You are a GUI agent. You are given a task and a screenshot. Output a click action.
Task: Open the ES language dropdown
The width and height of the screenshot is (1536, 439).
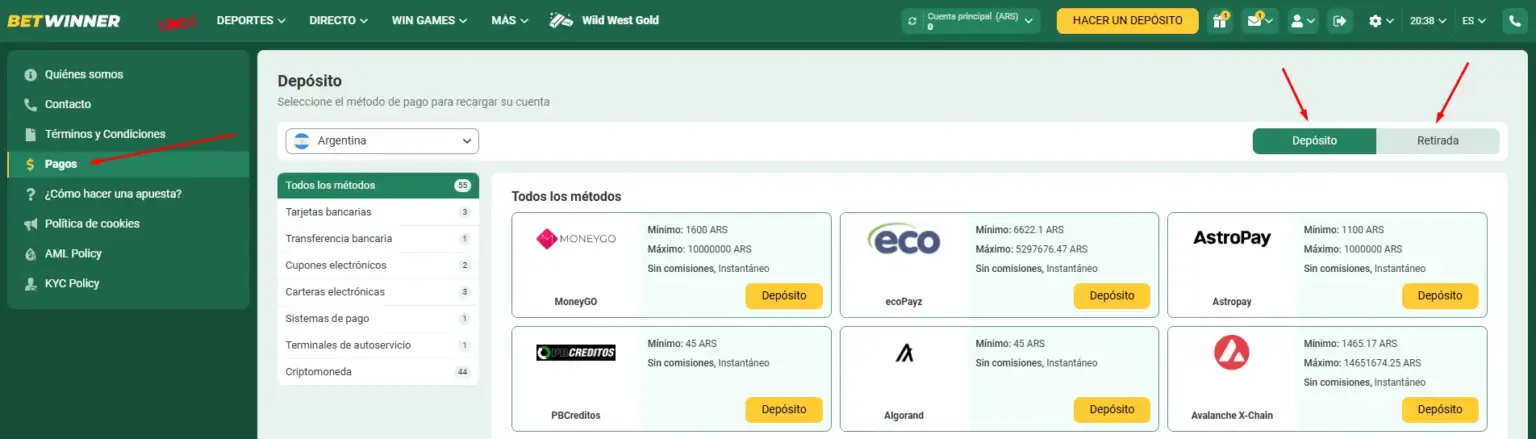[x=1473, y=21]
